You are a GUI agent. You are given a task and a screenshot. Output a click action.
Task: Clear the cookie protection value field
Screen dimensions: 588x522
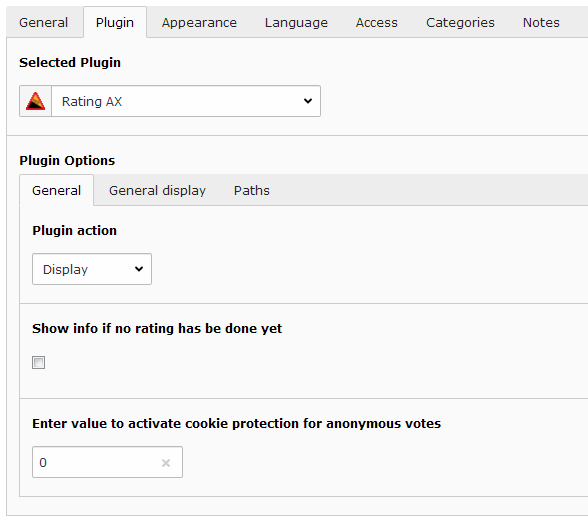[x=166, y=463]
